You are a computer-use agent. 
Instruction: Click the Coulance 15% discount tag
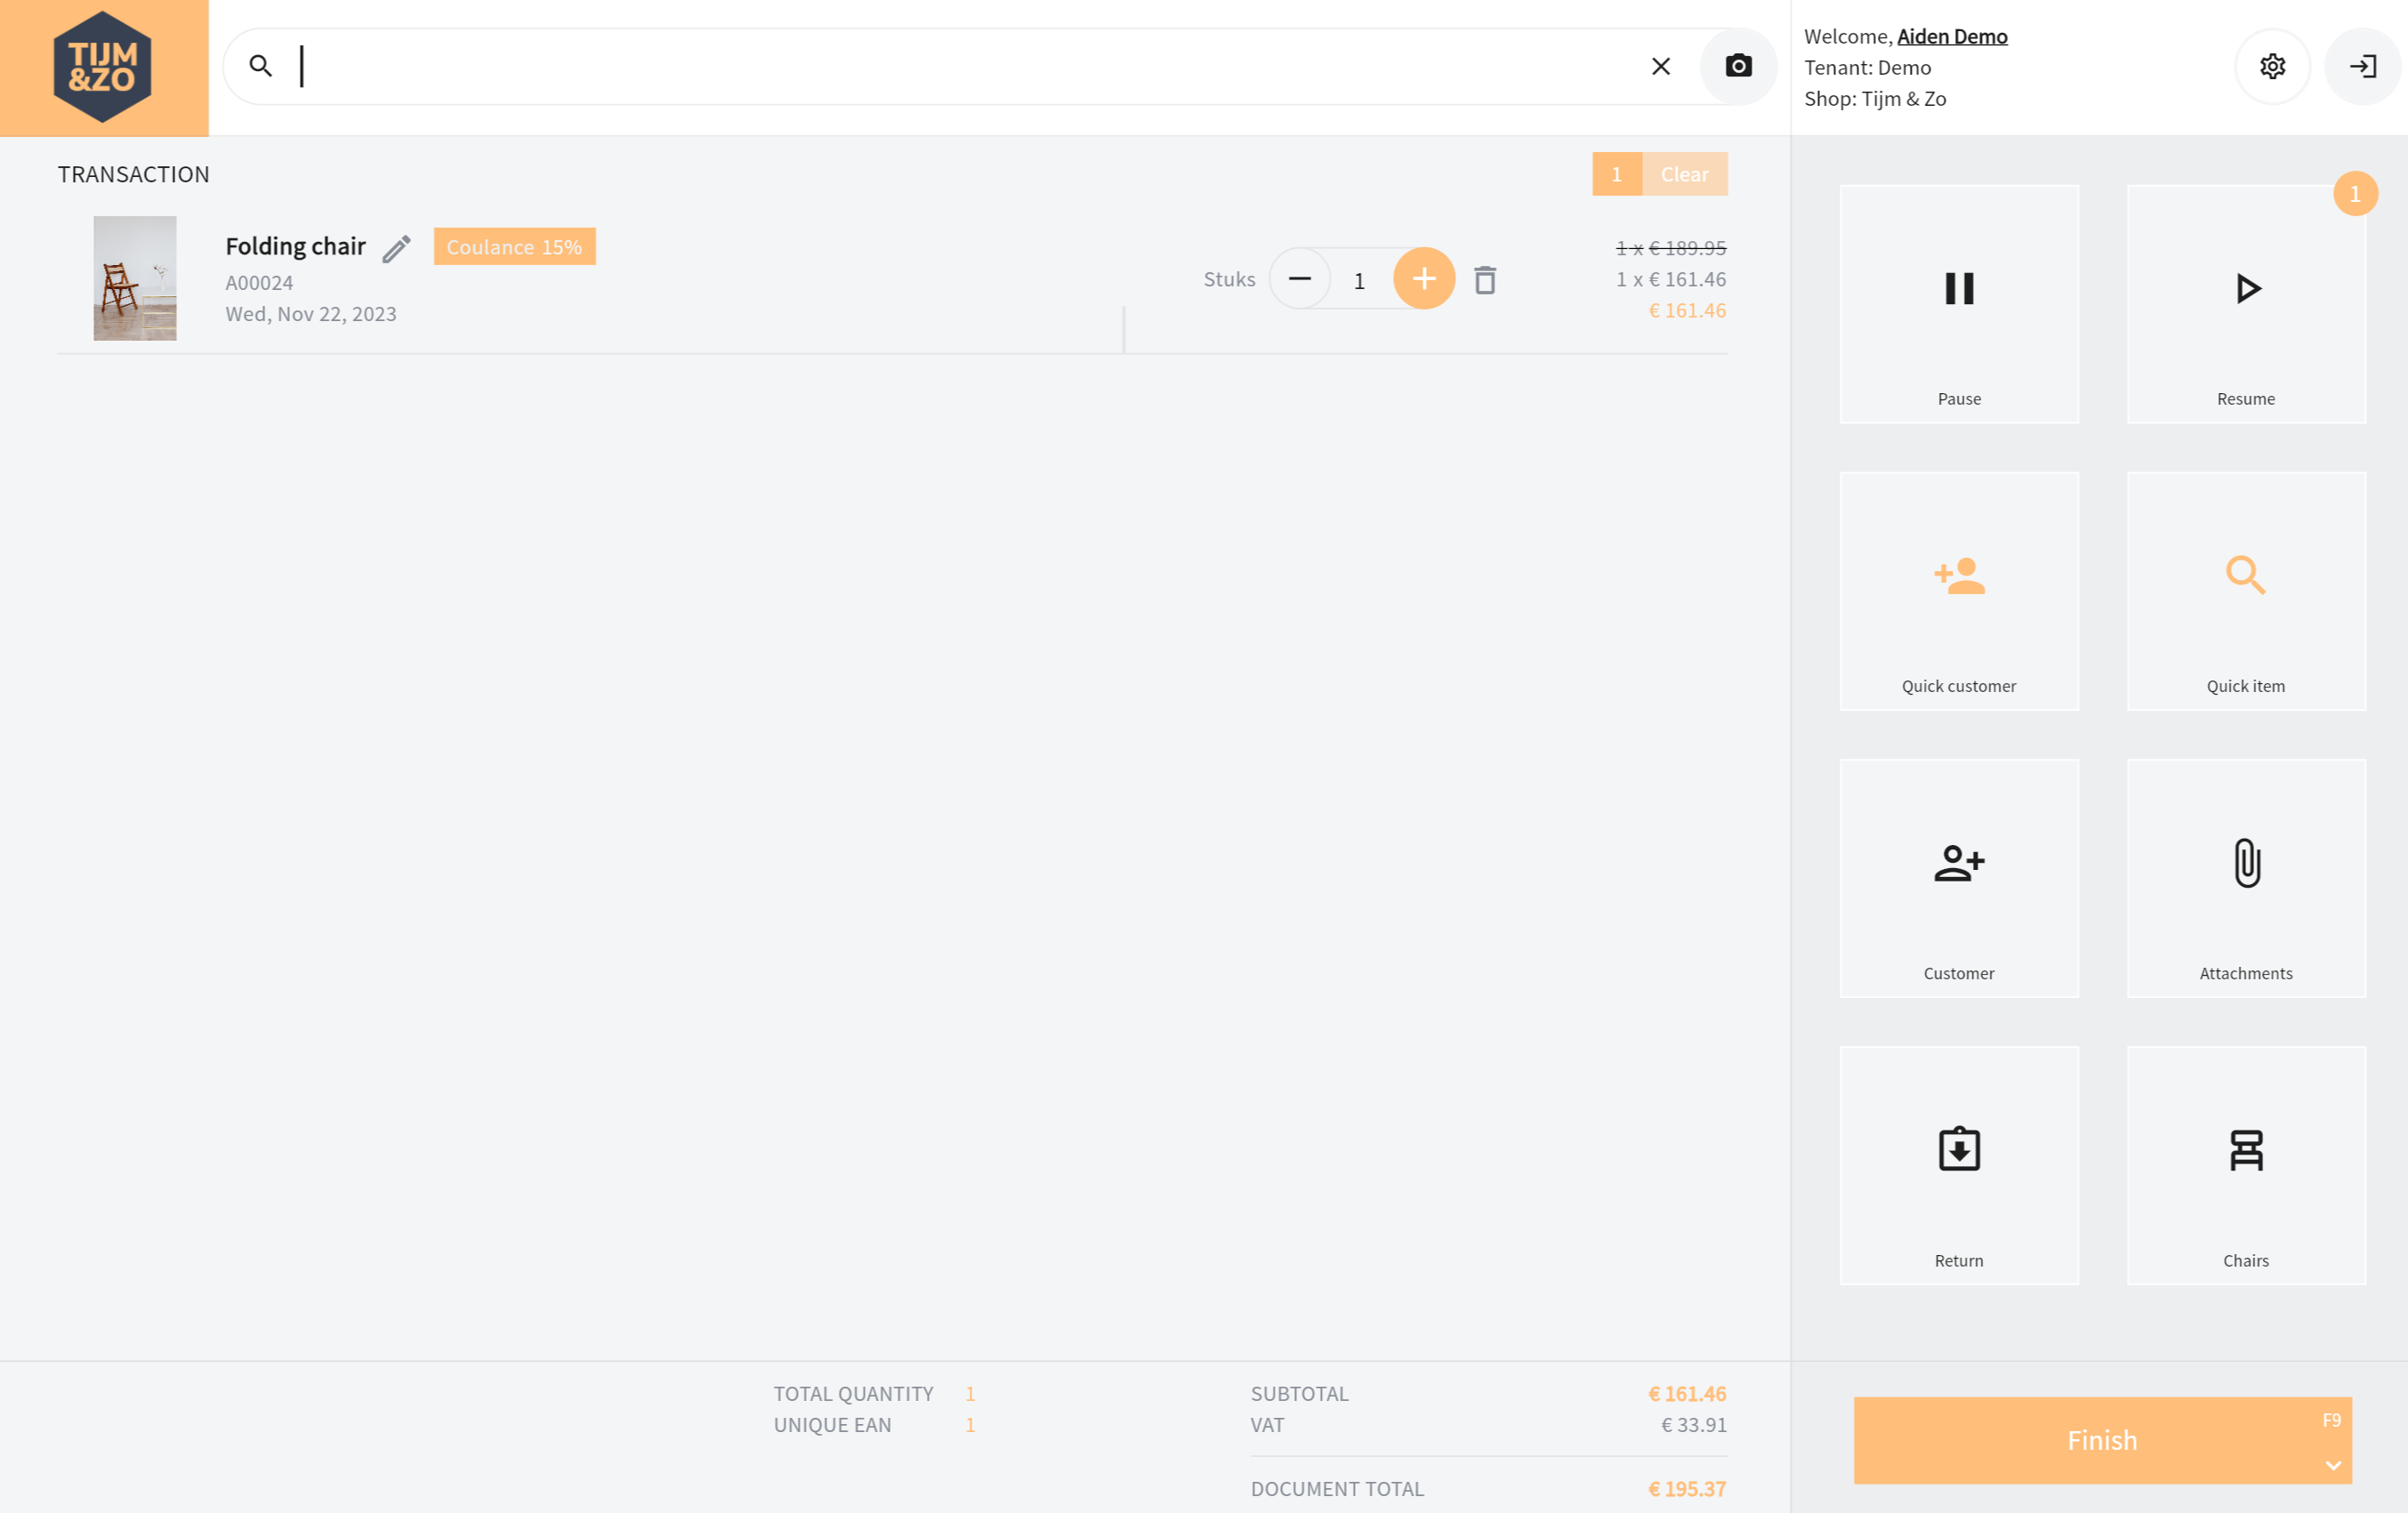tap(514, 247)
